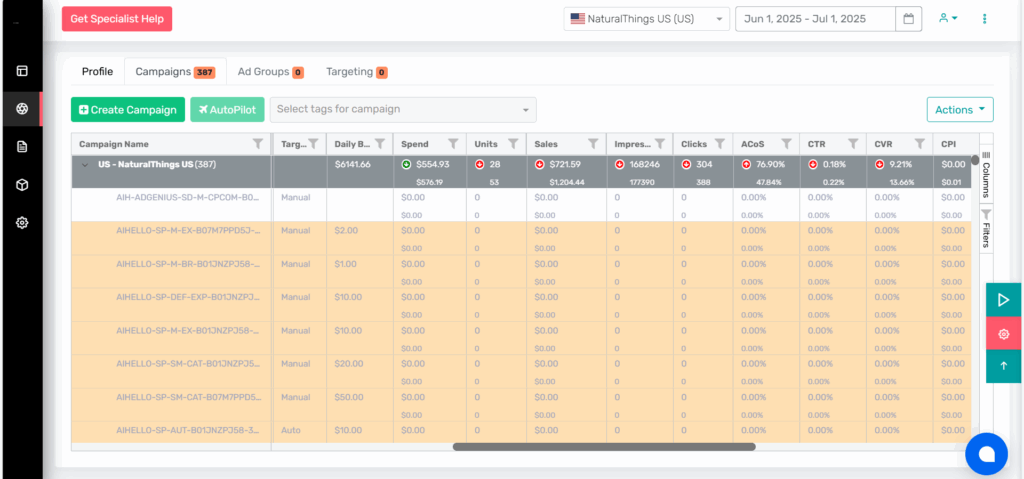Filter the Impressions column
Image resolution: width=1024 pixels, height=479 pixels.
660,144
